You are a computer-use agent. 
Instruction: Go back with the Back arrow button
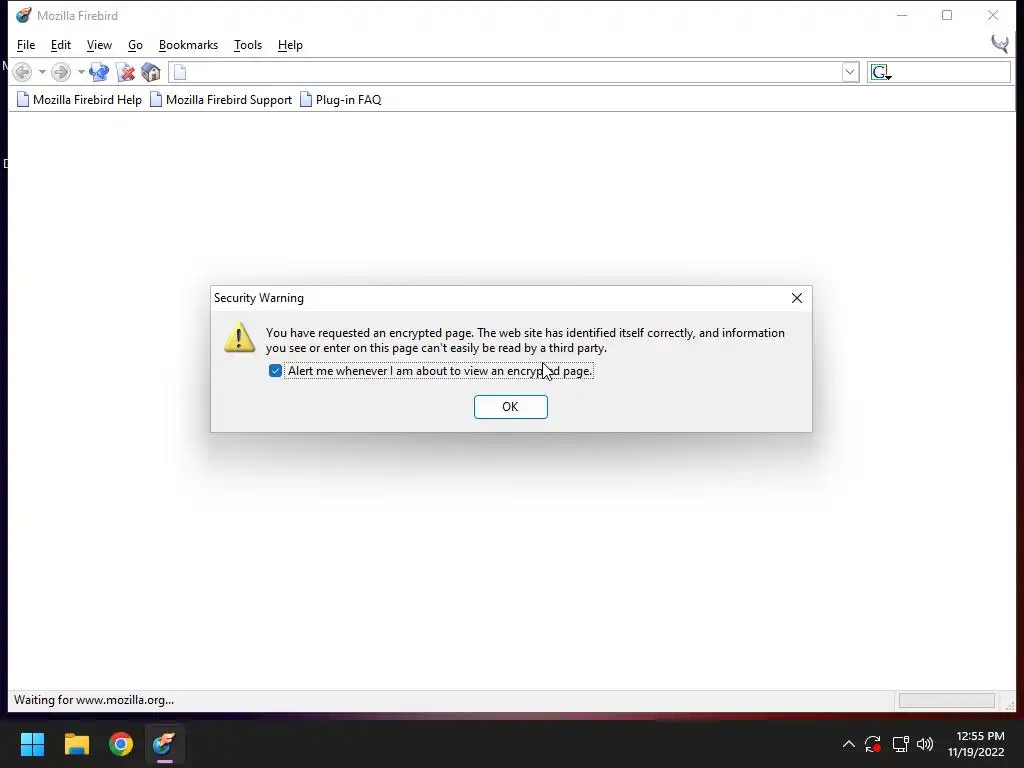click(x=22, y=72)
